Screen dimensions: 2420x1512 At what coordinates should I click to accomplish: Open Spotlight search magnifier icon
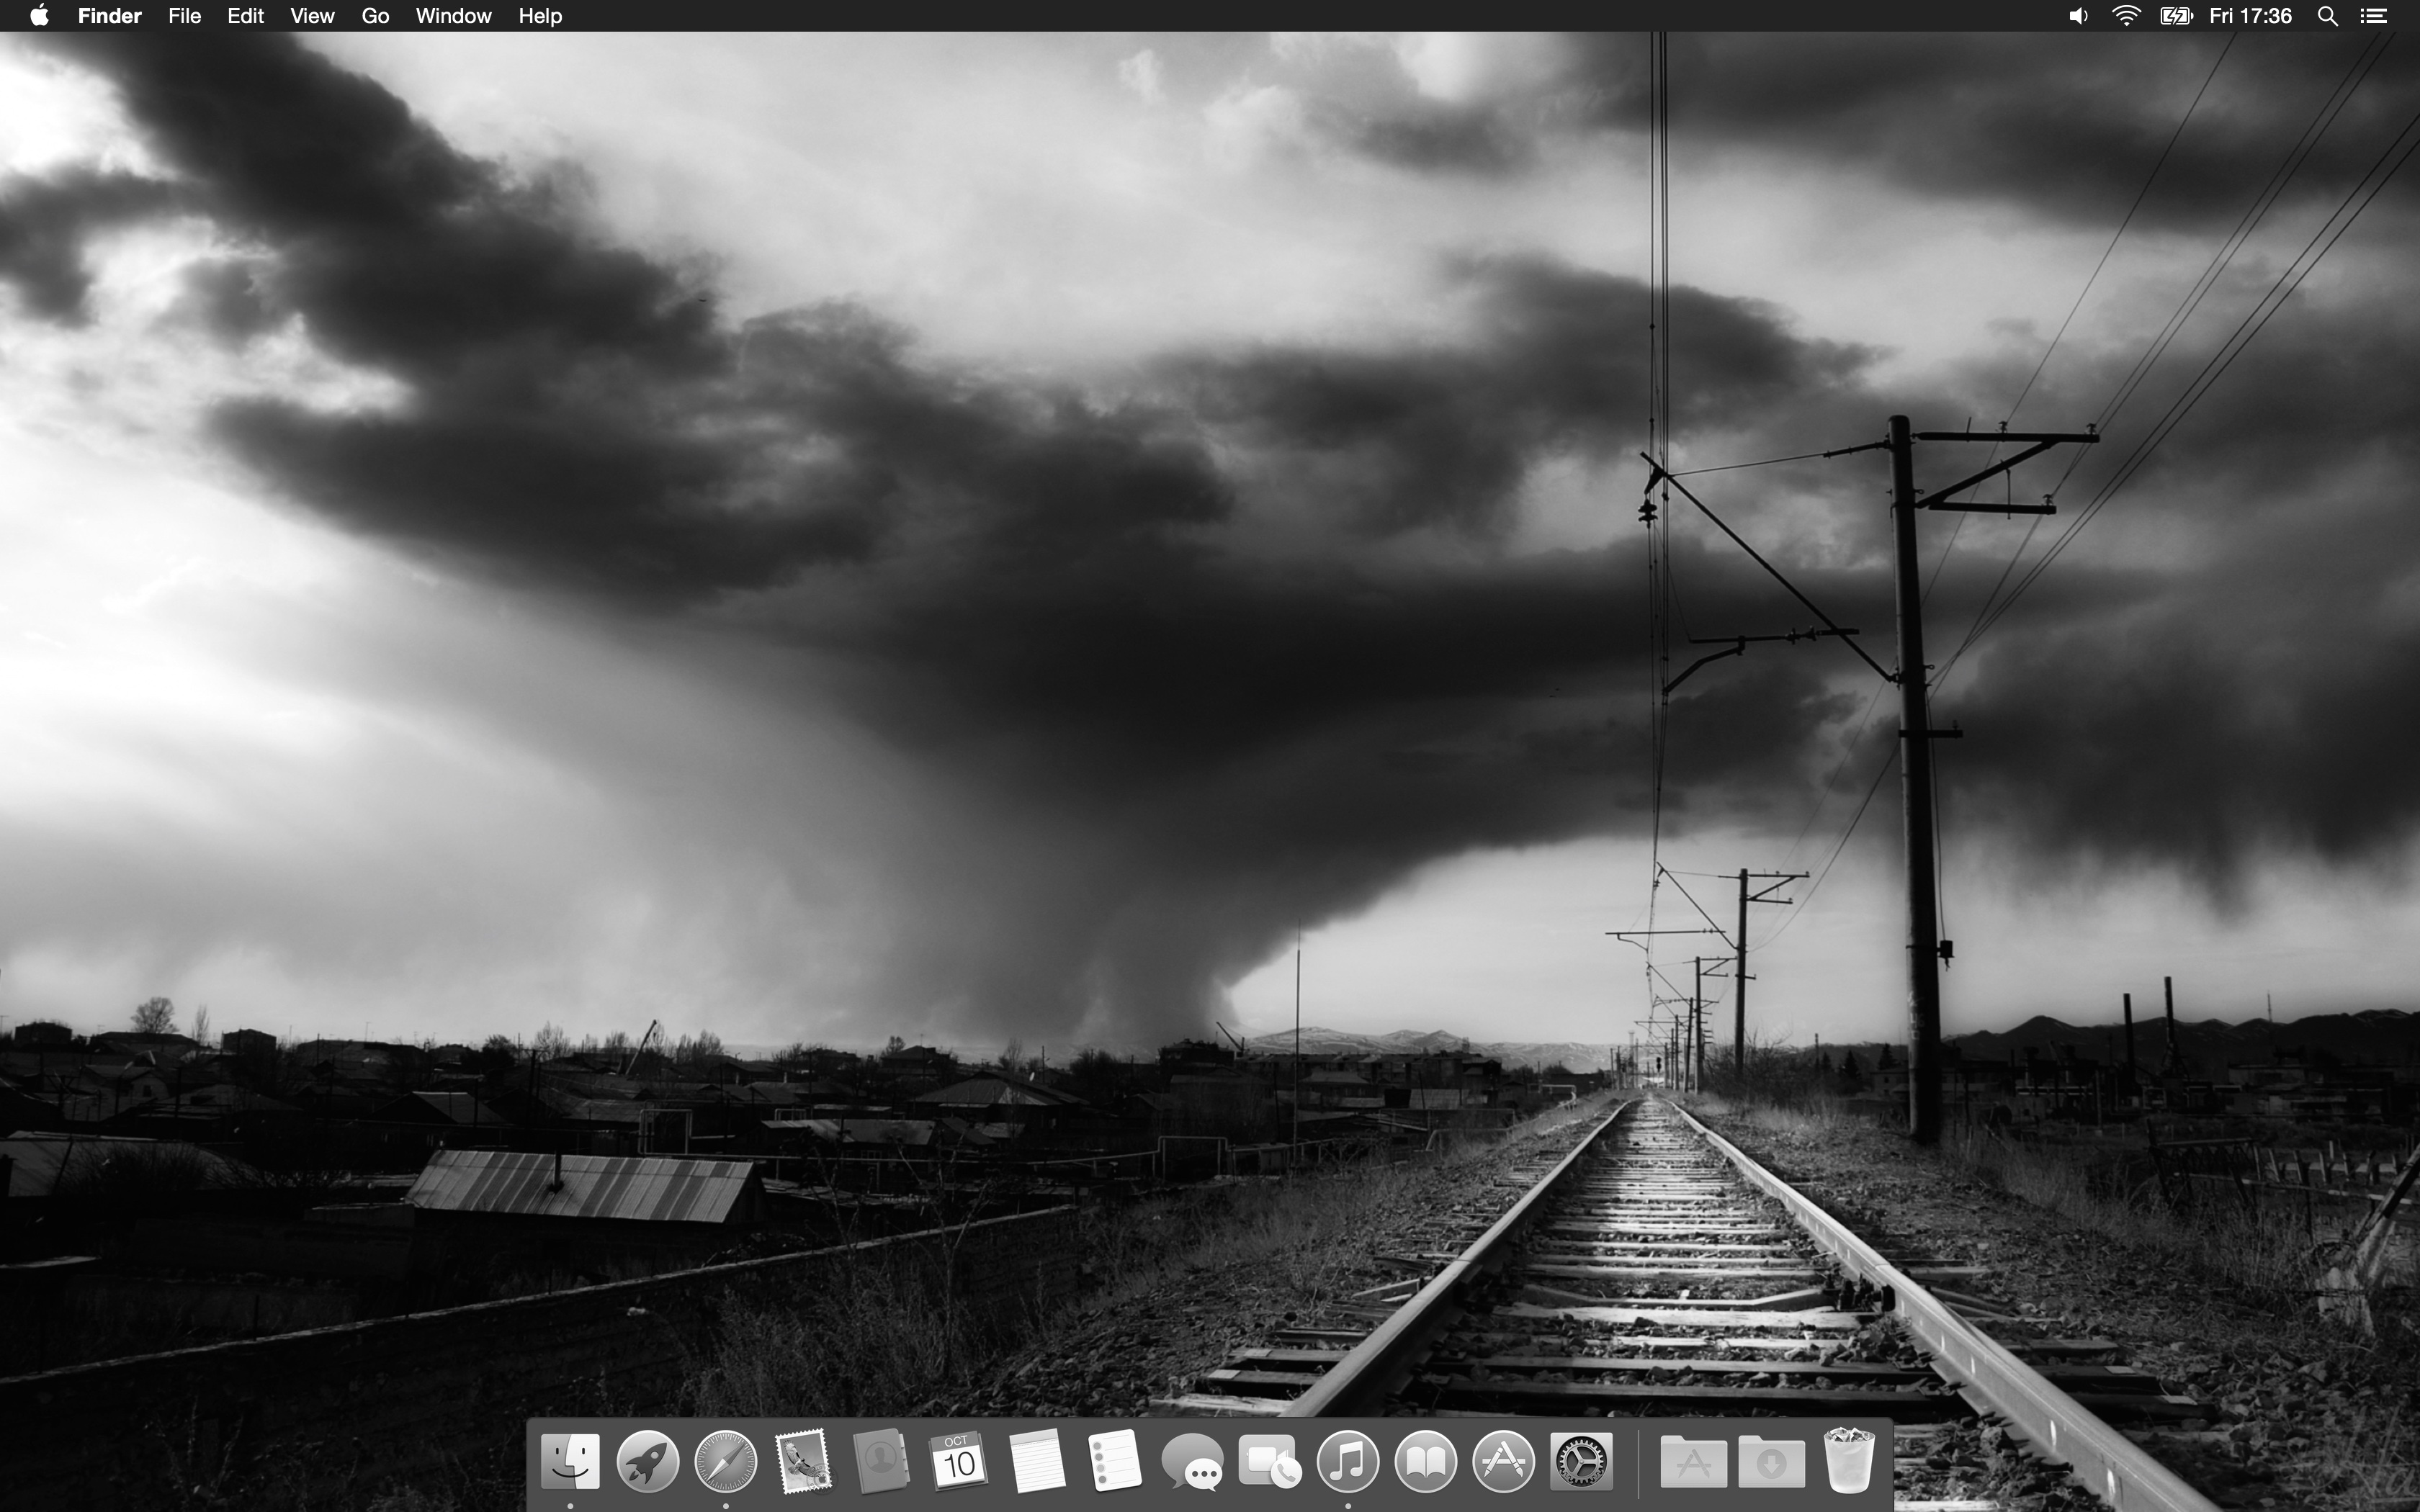[x=2327, y=16]
